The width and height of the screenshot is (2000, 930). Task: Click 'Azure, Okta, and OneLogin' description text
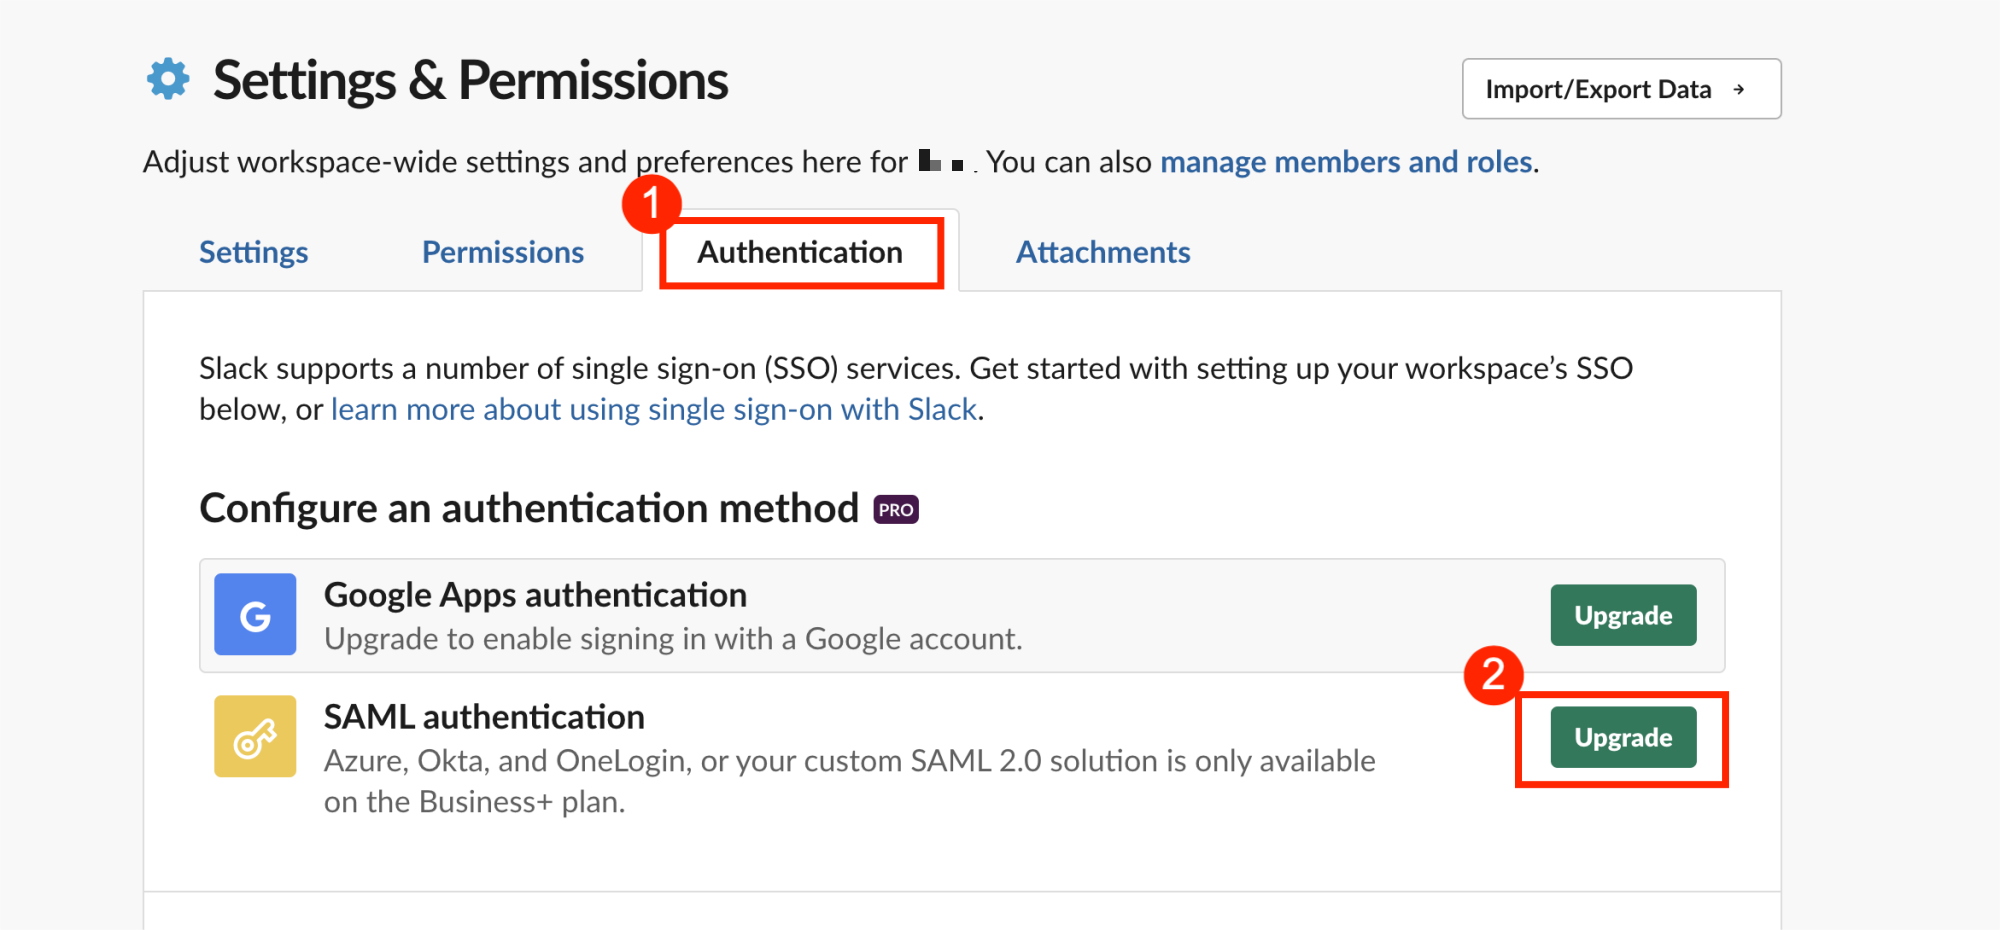tap(850, 781)
